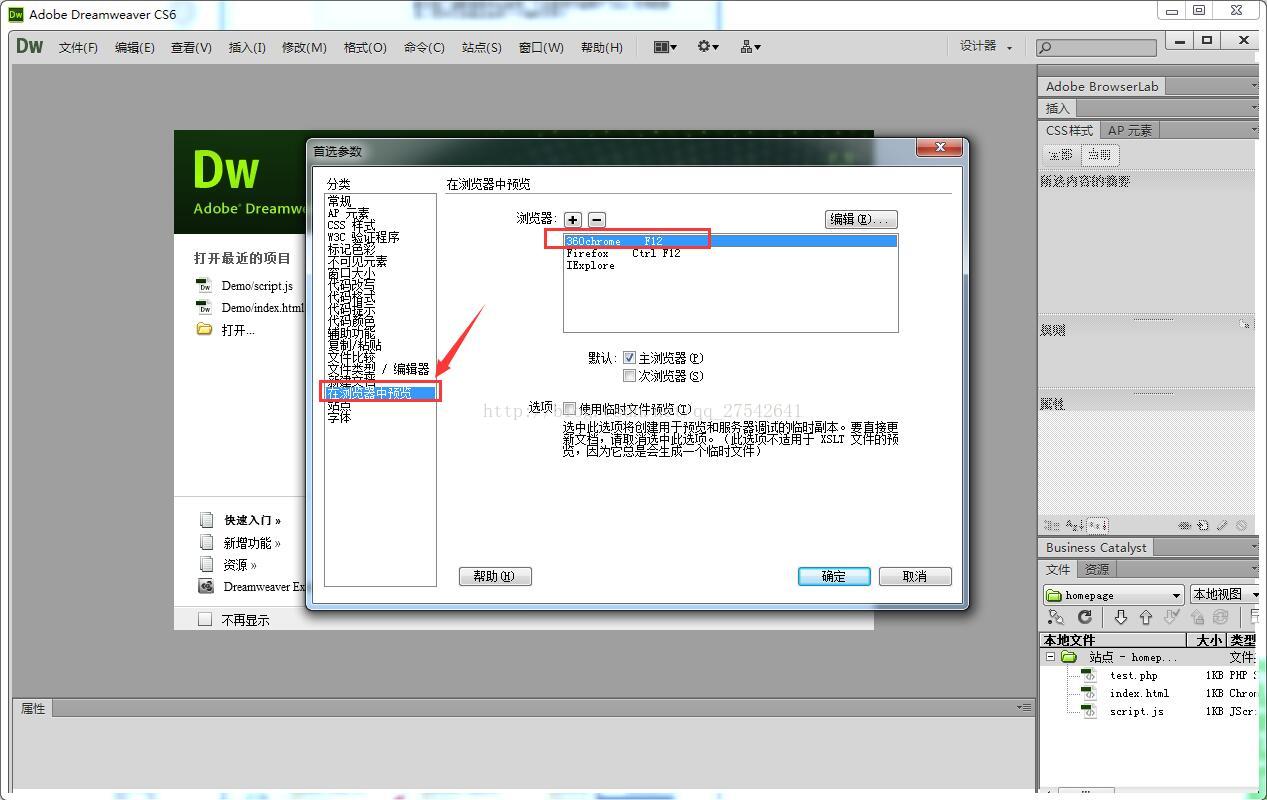Open CSS样式 panel options menu
Image resolution: width=1267 pixels, height=800 pixels.
[1253, 130]
